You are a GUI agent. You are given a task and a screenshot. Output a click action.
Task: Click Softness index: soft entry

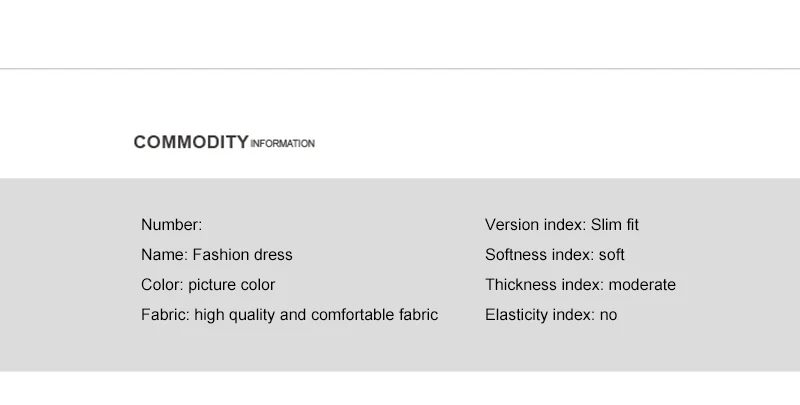555,255
